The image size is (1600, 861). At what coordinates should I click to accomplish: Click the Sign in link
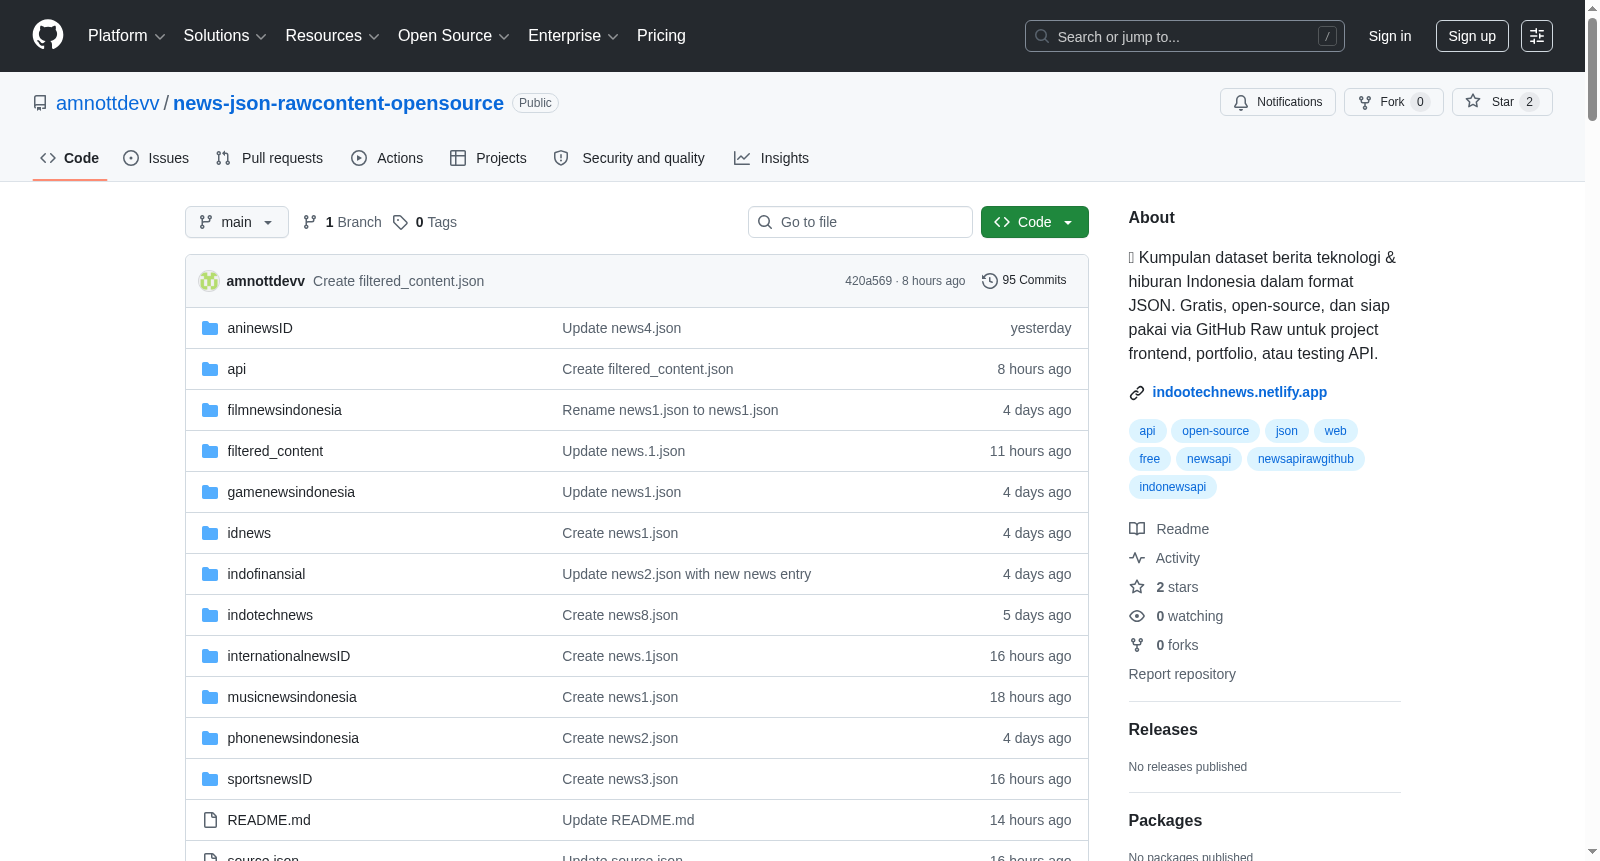point(1390,36)
